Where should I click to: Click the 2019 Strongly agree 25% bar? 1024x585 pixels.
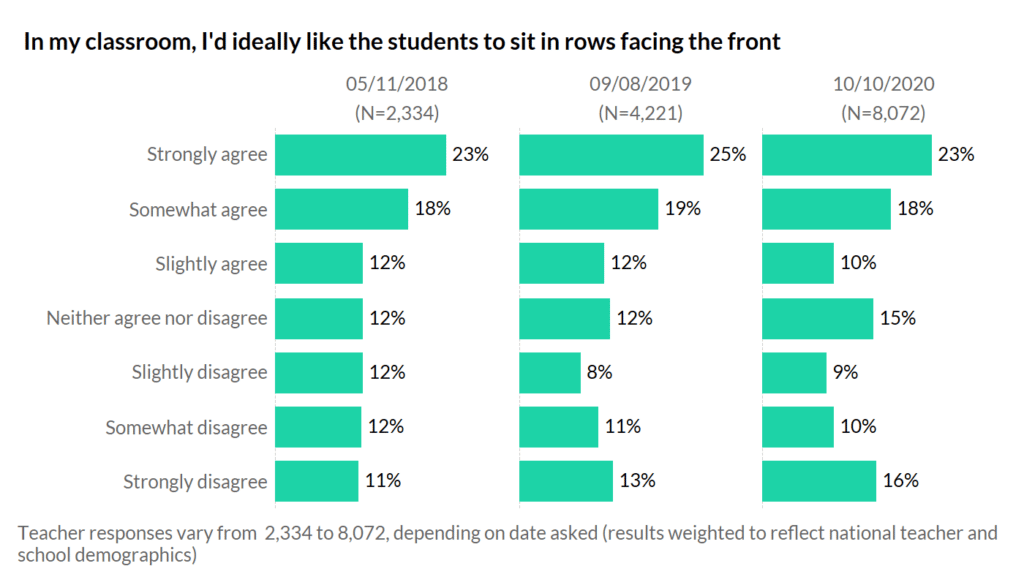[611, 155]
